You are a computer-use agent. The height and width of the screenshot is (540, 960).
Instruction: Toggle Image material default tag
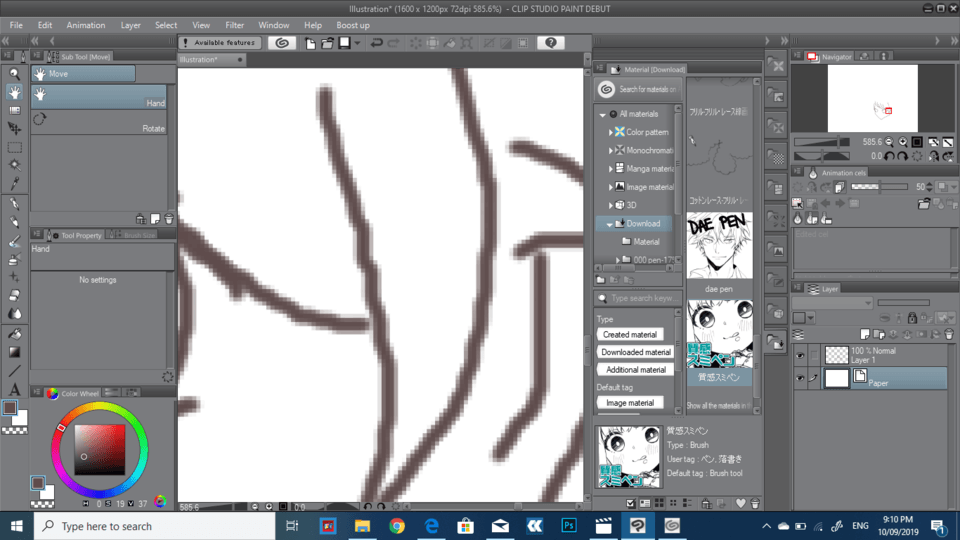[x=629, y=403]
